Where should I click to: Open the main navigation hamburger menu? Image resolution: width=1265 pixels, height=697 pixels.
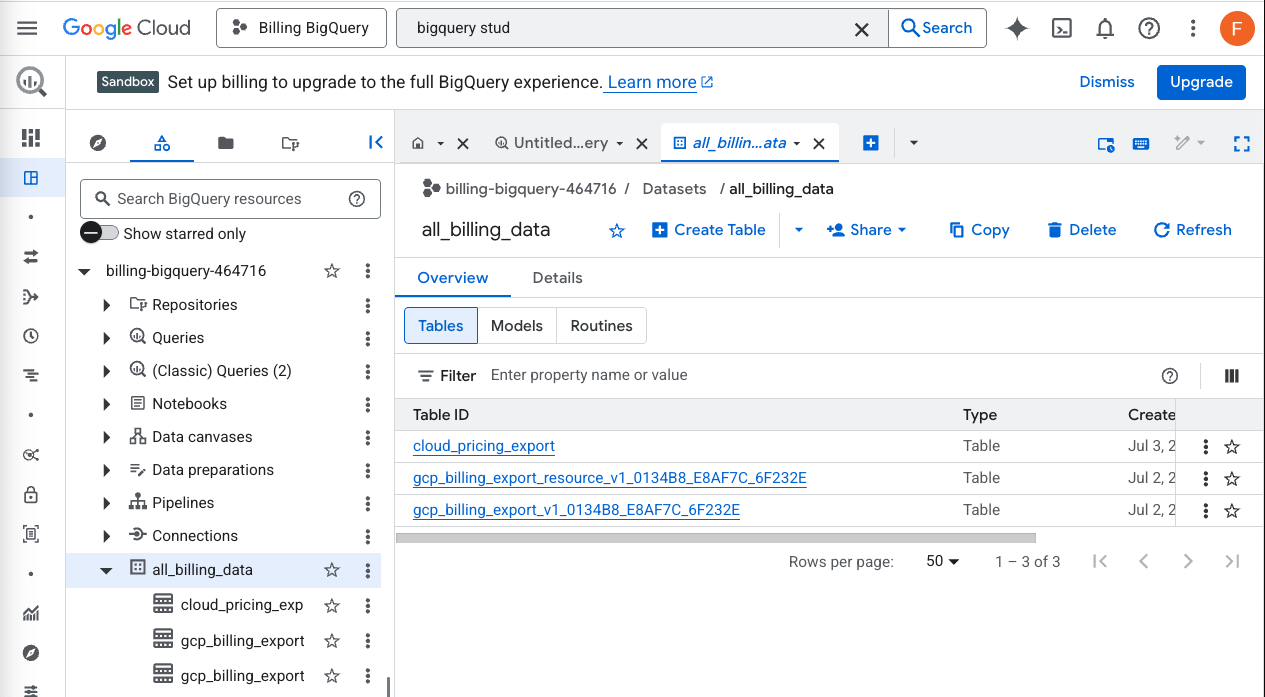click(x=27, y=28)
